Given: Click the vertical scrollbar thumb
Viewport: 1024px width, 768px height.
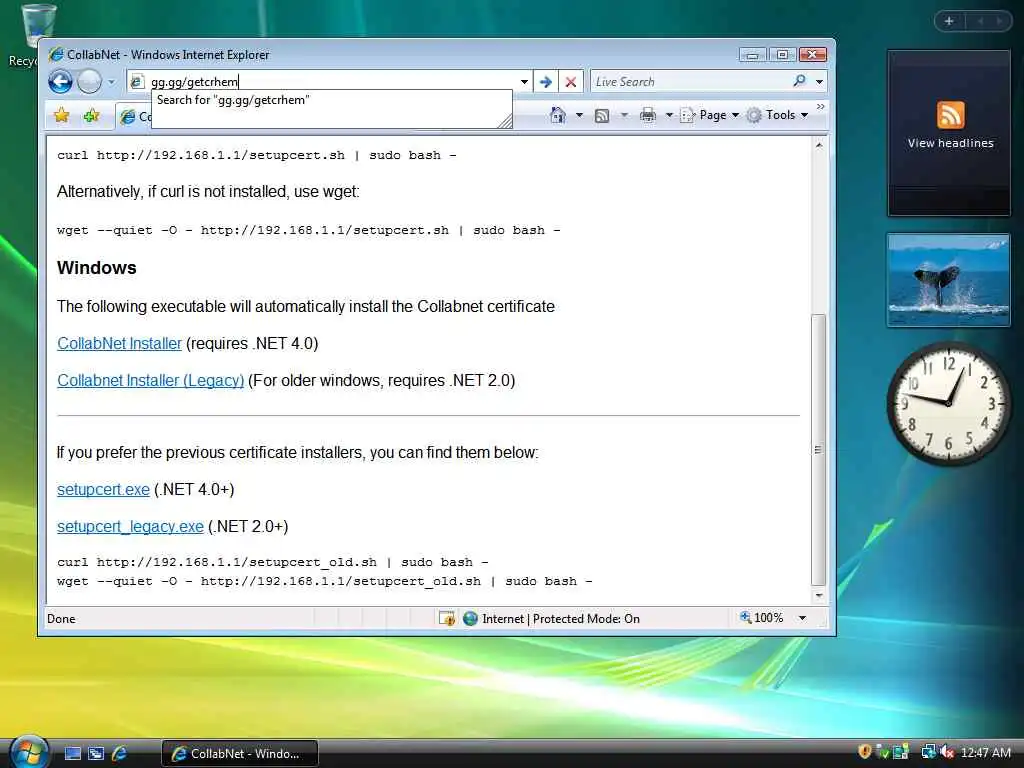Looking at the screenshot, I should point(819,449).
